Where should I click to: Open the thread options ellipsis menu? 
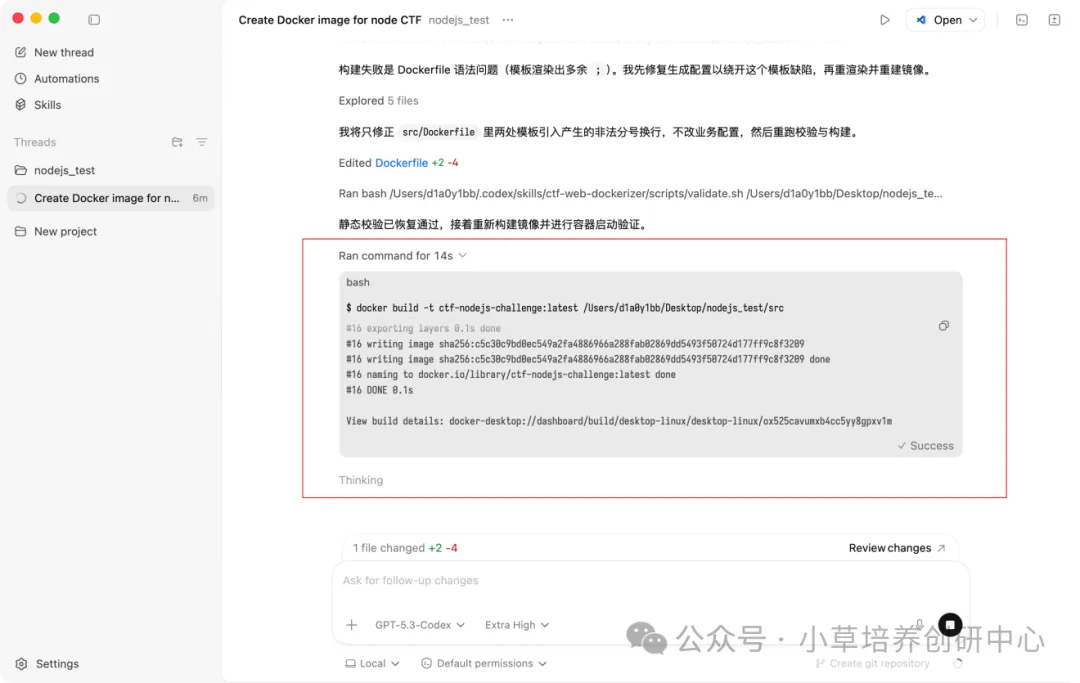click(x=508, y=20)
